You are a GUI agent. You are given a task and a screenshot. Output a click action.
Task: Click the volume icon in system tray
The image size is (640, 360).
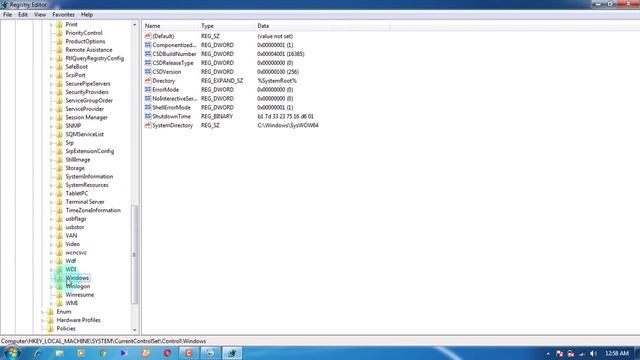[593, 353]
